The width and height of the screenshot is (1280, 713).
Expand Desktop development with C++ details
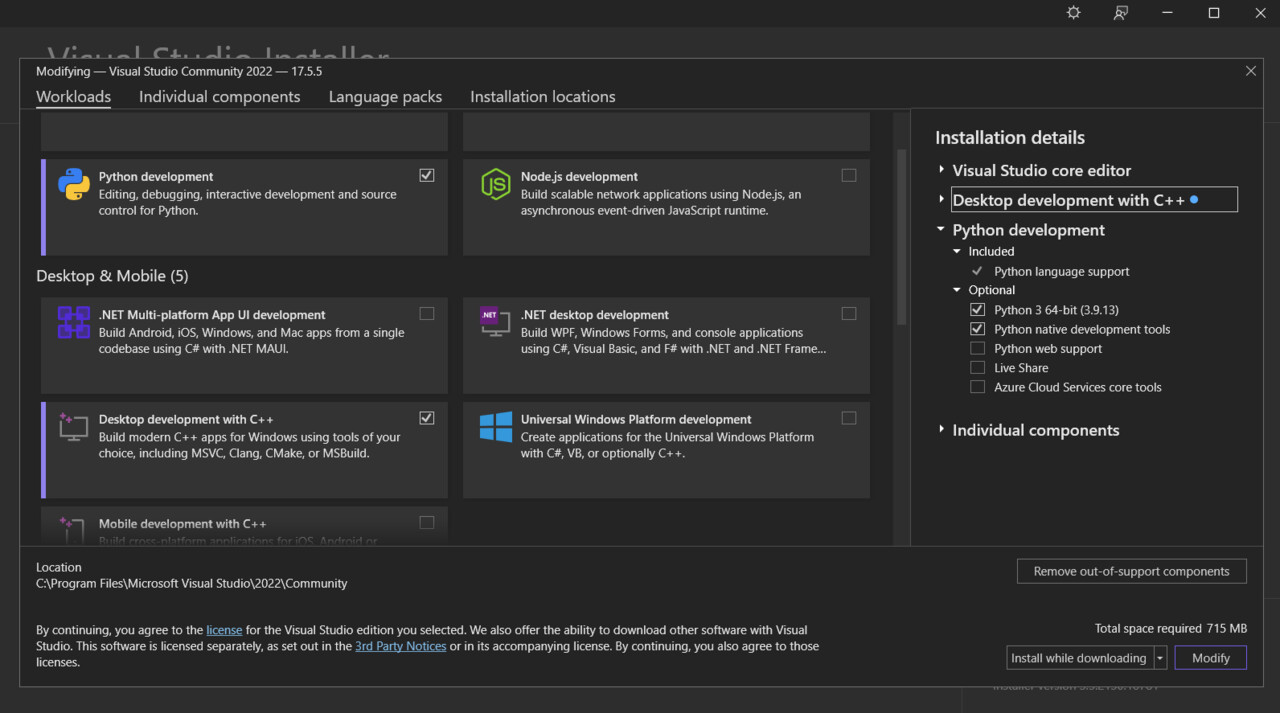pyautogui.click(x=941, y=200)
